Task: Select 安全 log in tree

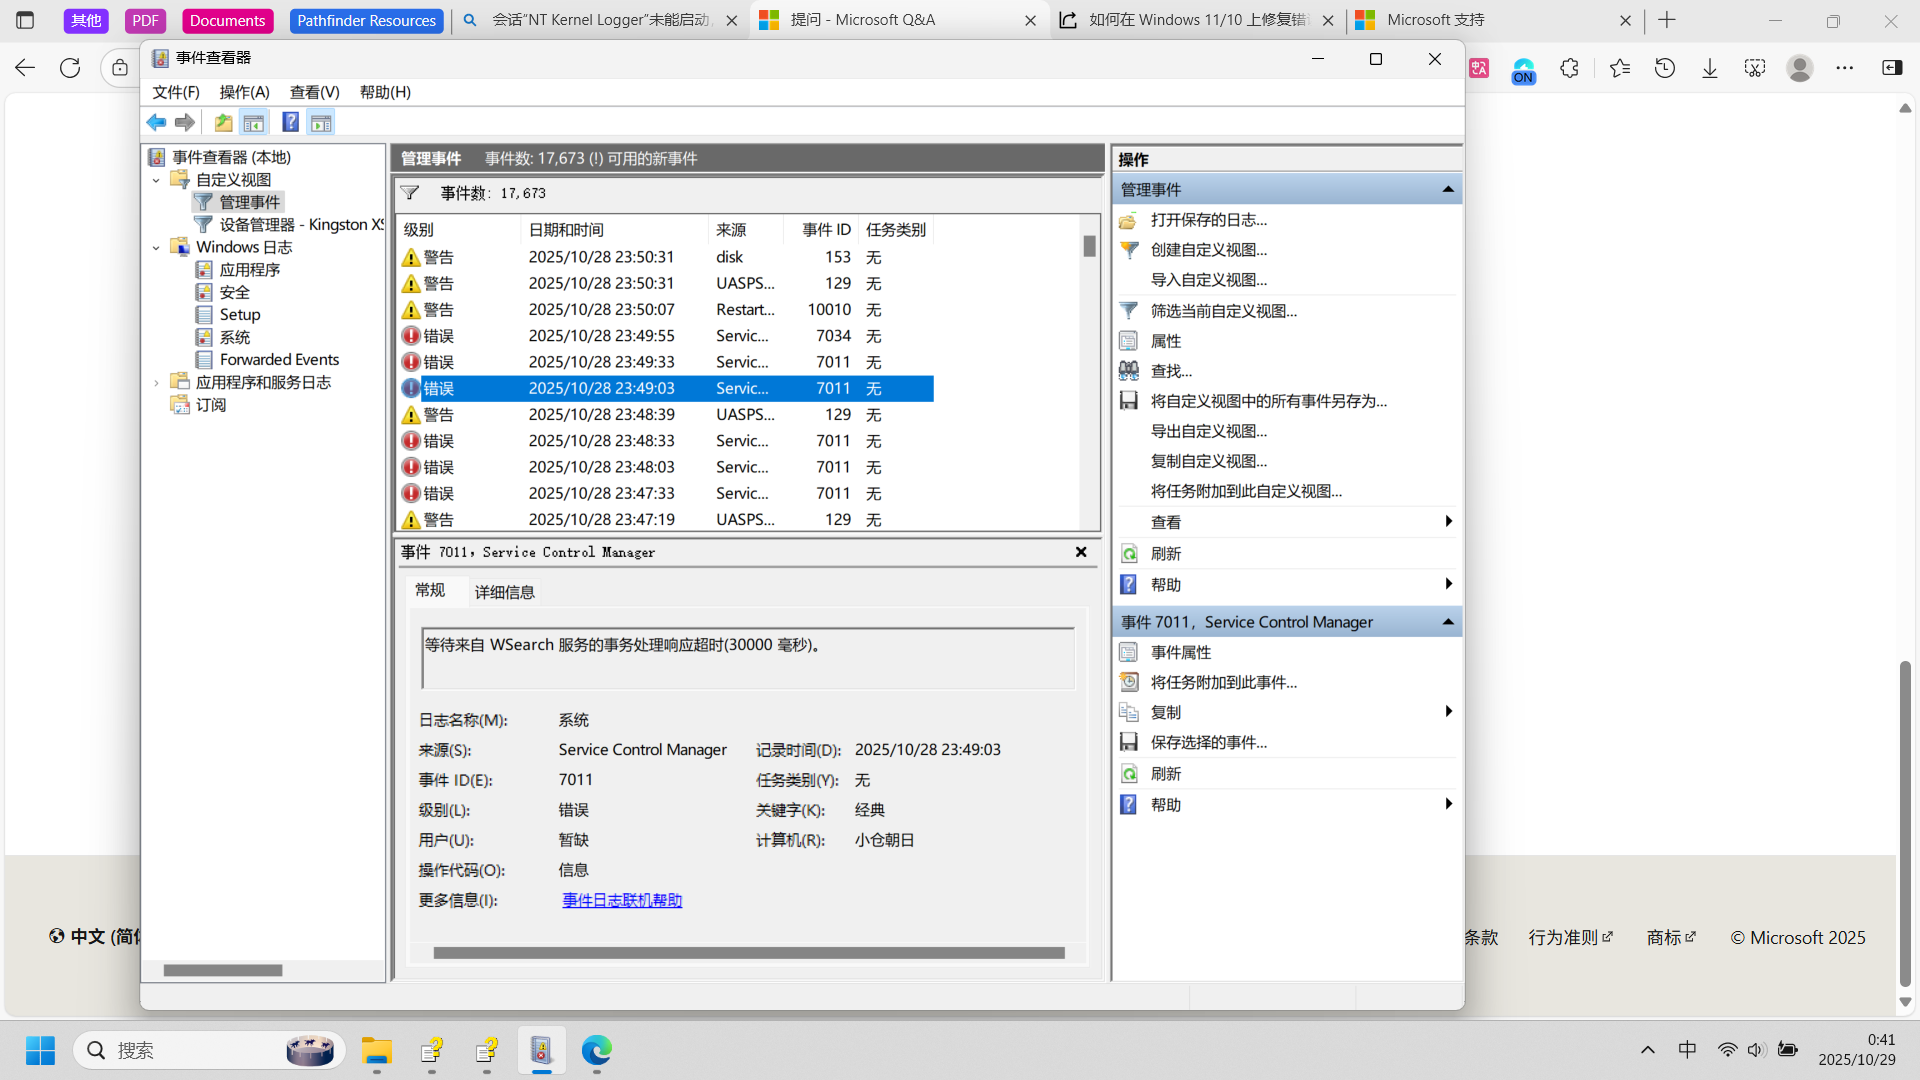Action: tap(234, 292)
